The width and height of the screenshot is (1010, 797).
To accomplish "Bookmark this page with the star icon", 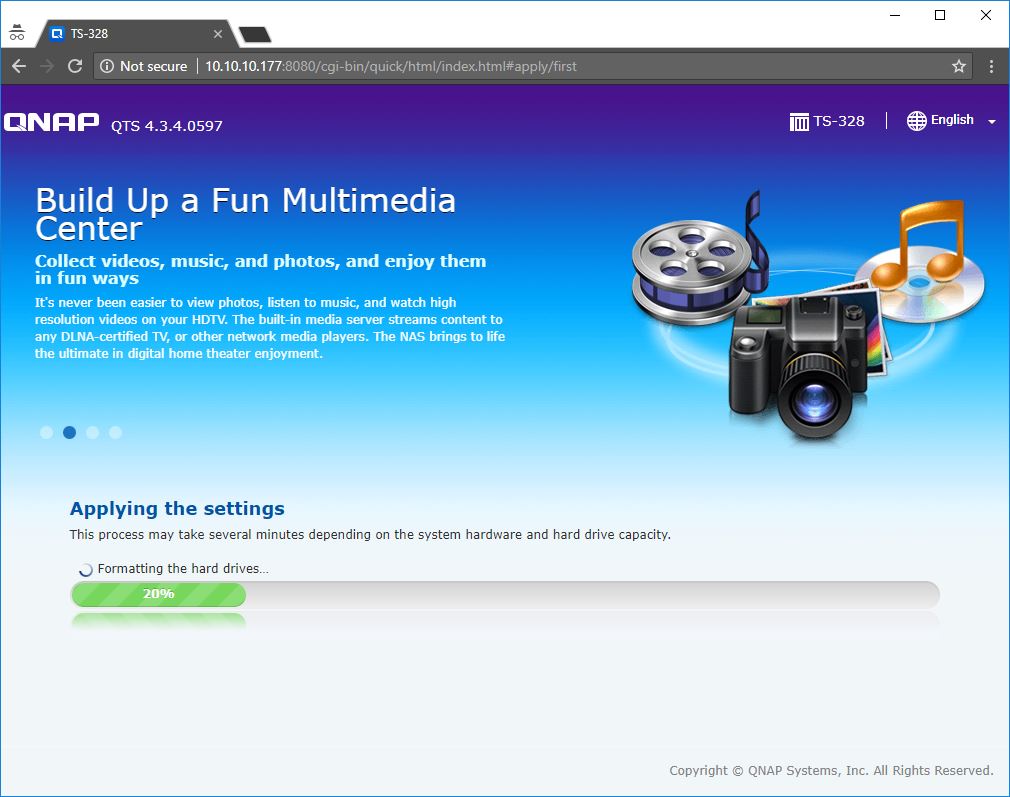I will coord(958,66).
